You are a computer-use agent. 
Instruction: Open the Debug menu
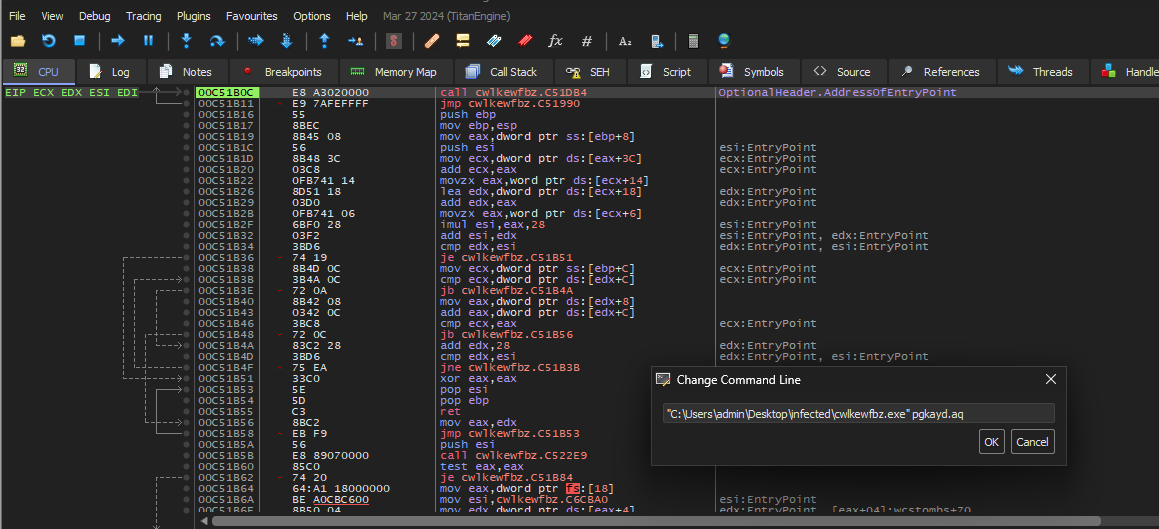95,16
